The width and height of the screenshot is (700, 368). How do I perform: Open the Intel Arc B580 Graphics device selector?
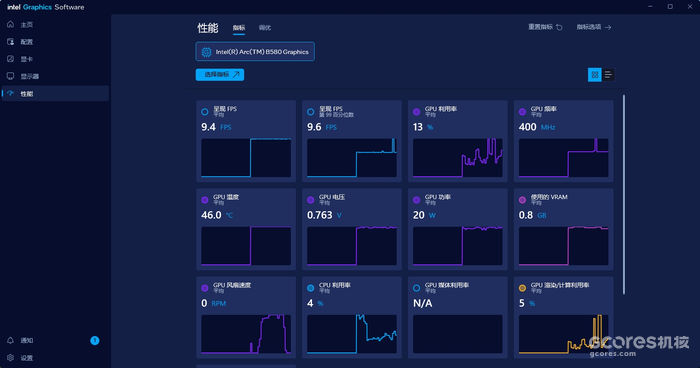click(255, 52)
